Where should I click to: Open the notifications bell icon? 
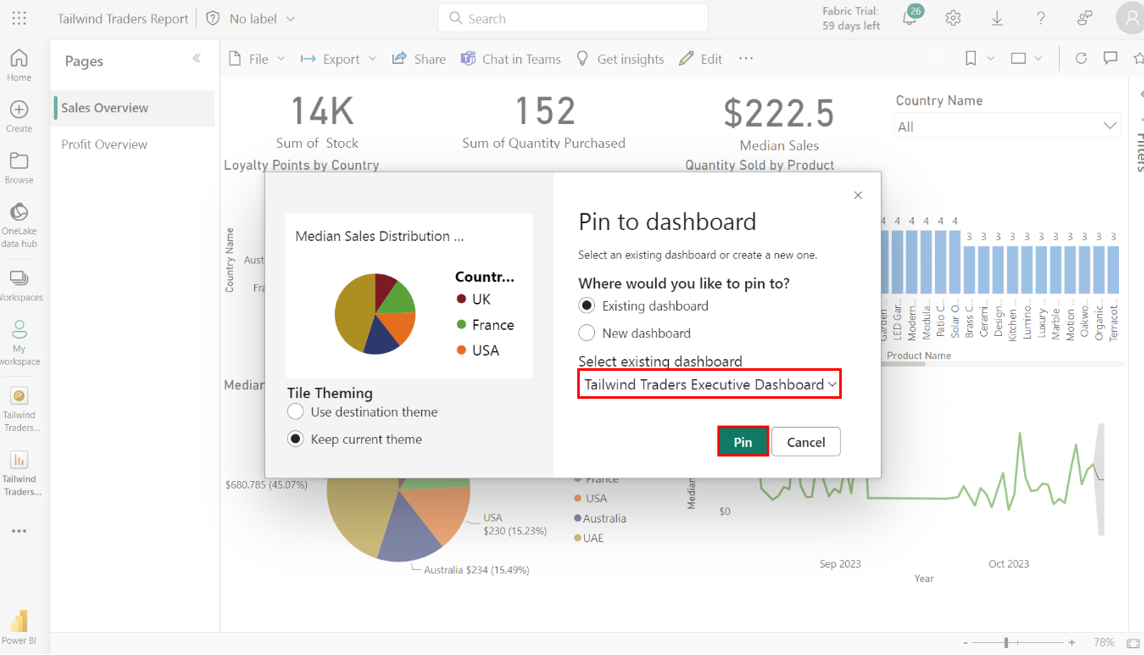pos(909,18)
